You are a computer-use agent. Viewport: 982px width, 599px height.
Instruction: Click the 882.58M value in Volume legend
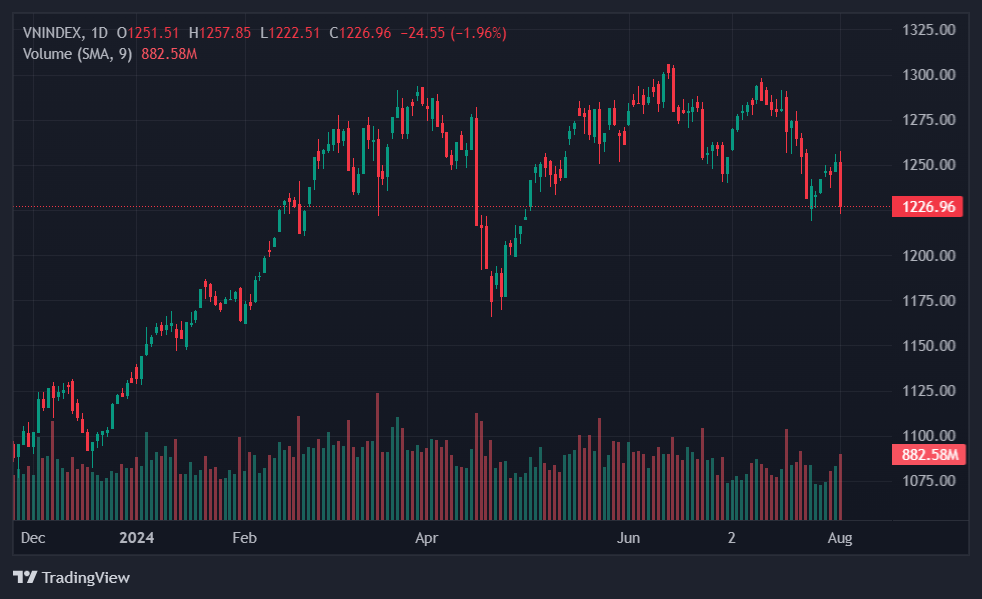(x=169, y=53)
